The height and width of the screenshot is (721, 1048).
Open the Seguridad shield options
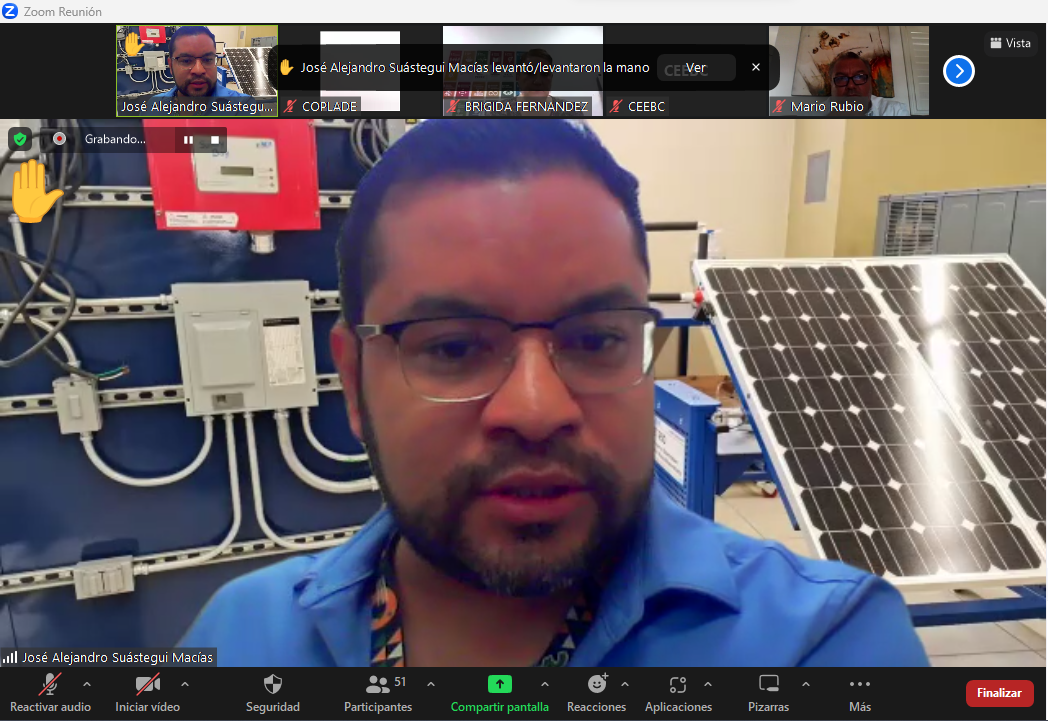point(272,692)
